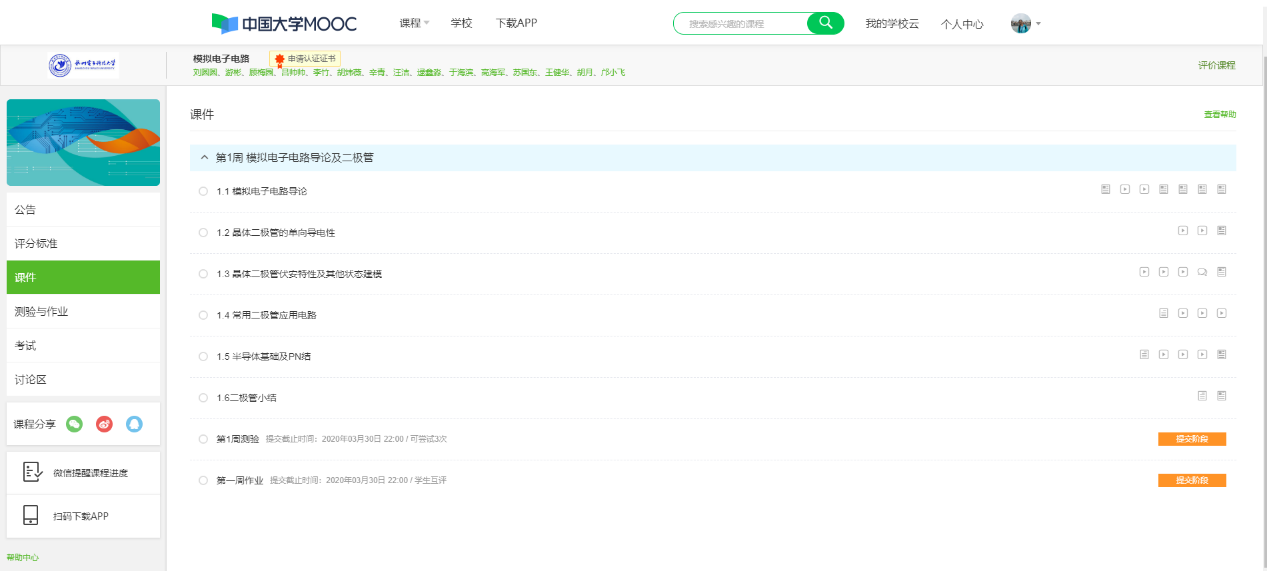Screen dimensions: 1267x571
Task: Select the 课件 sidebar item
Action: coord(83,277)
